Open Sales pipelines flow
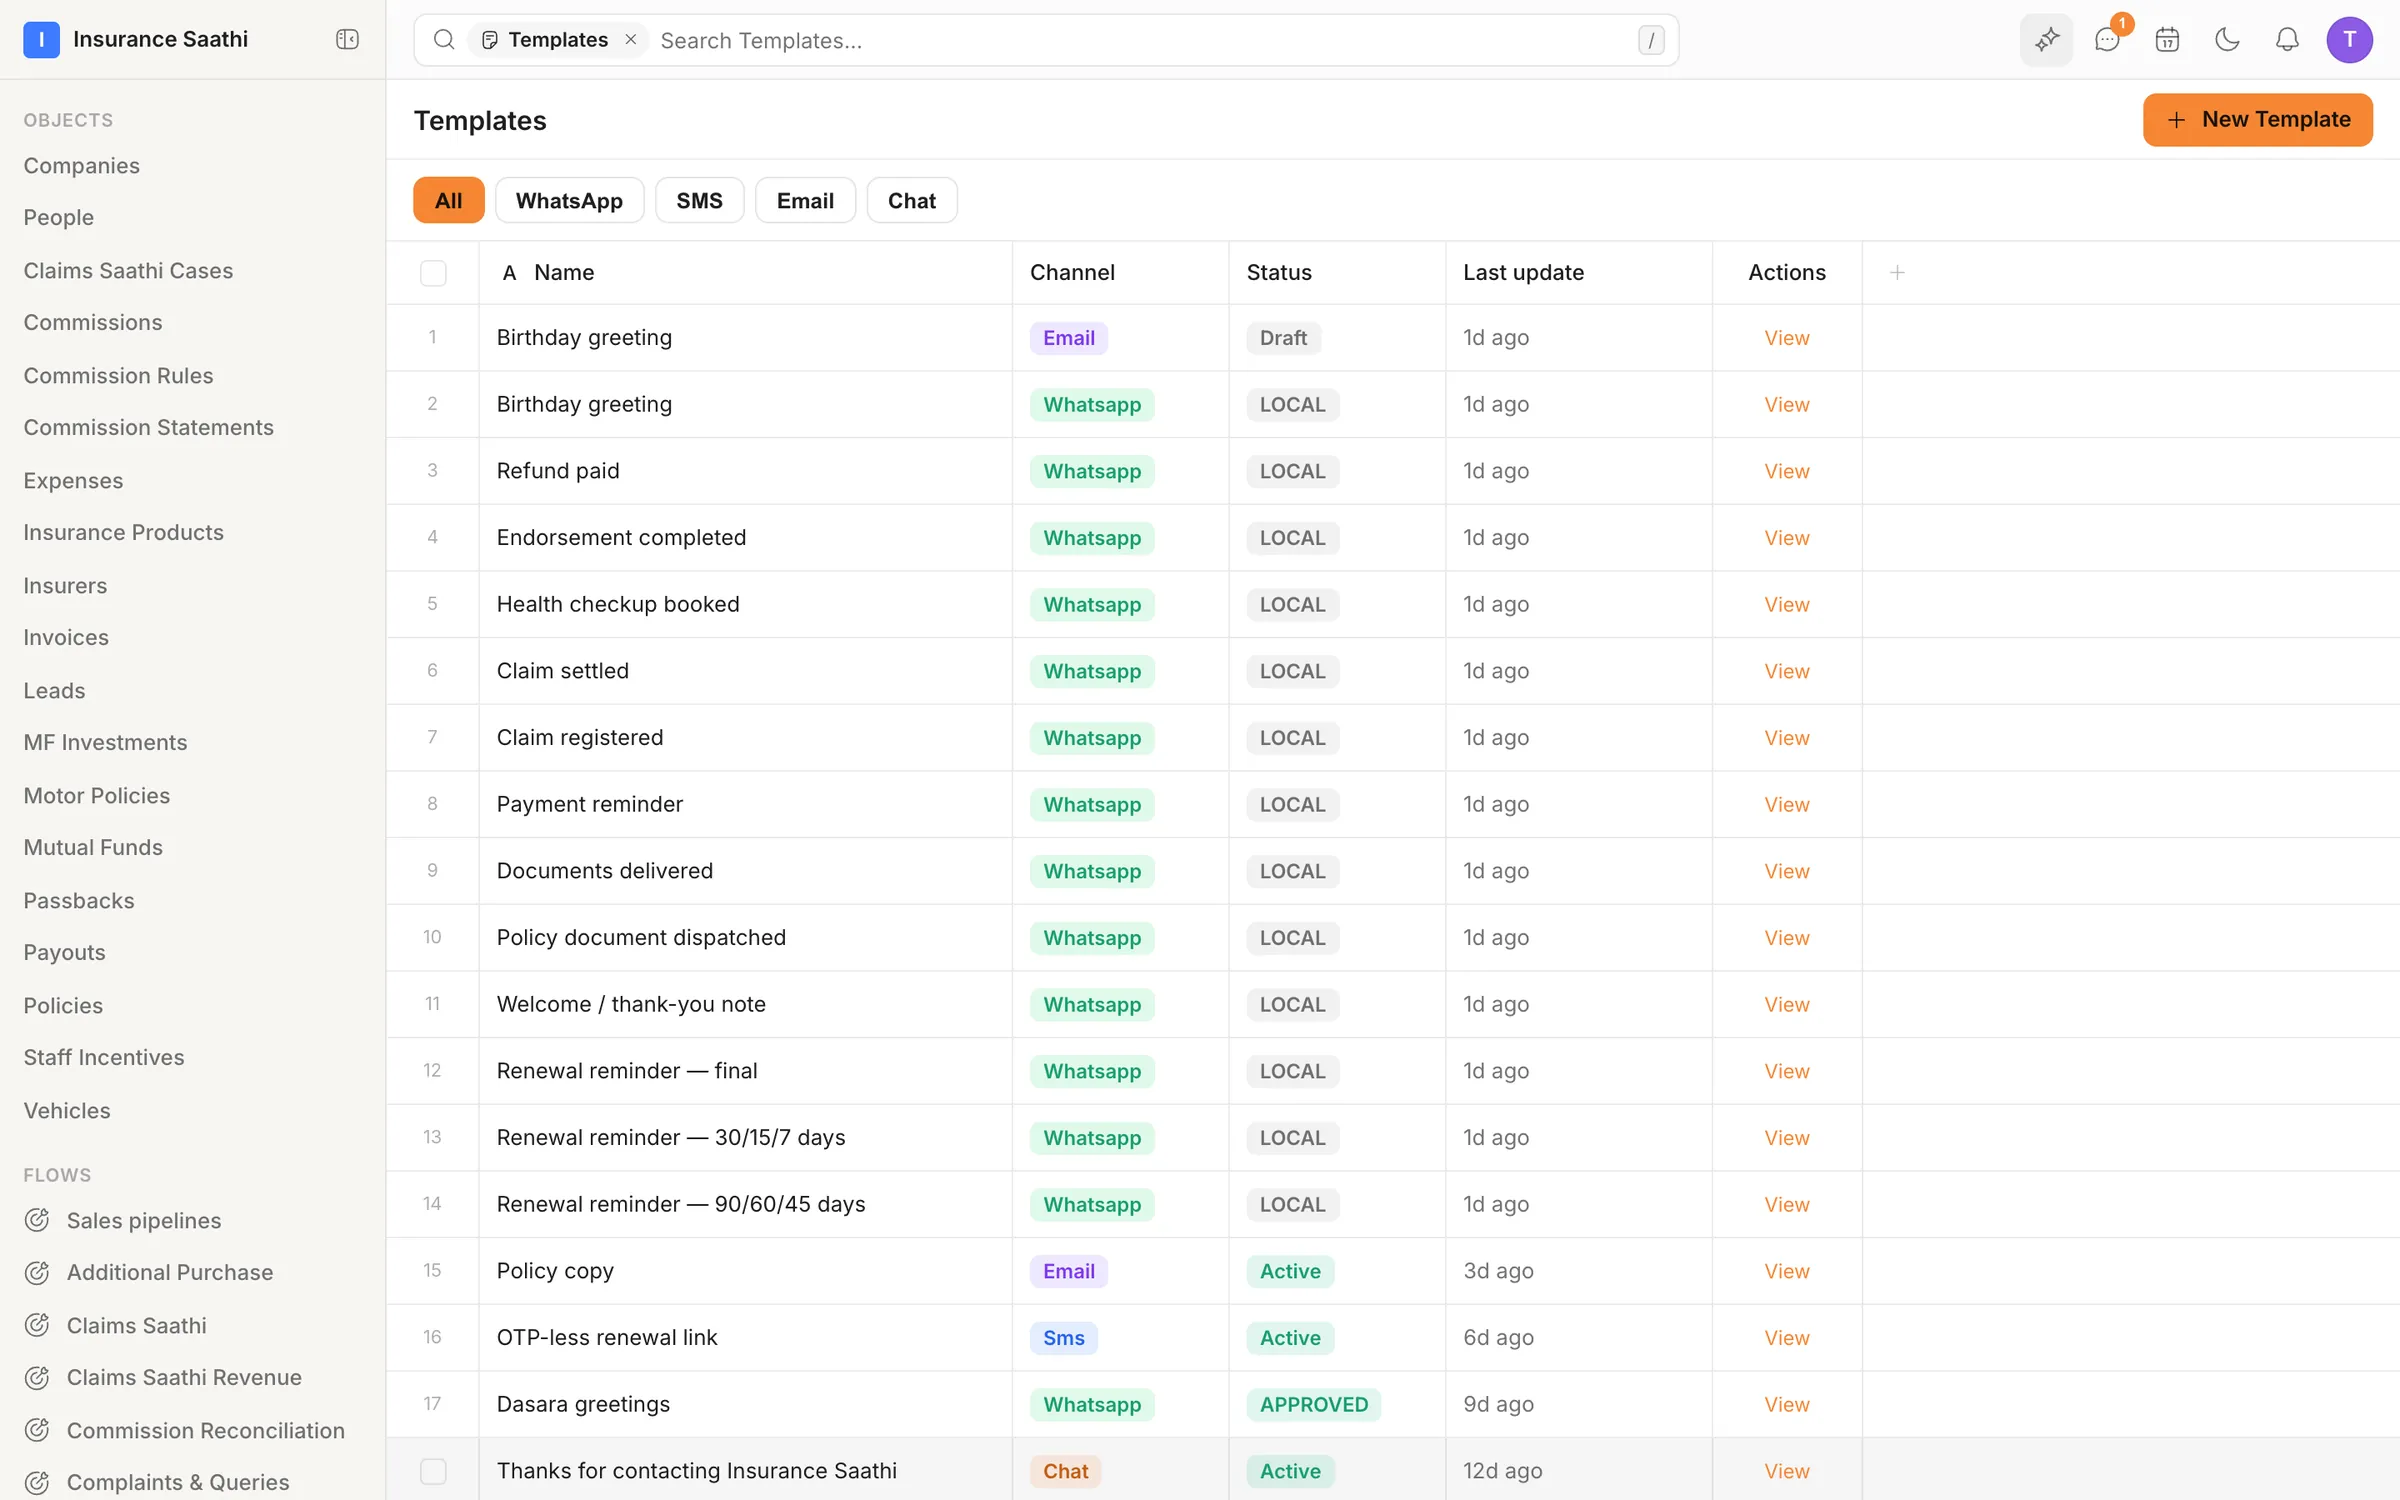 (x=143, y=1220)
